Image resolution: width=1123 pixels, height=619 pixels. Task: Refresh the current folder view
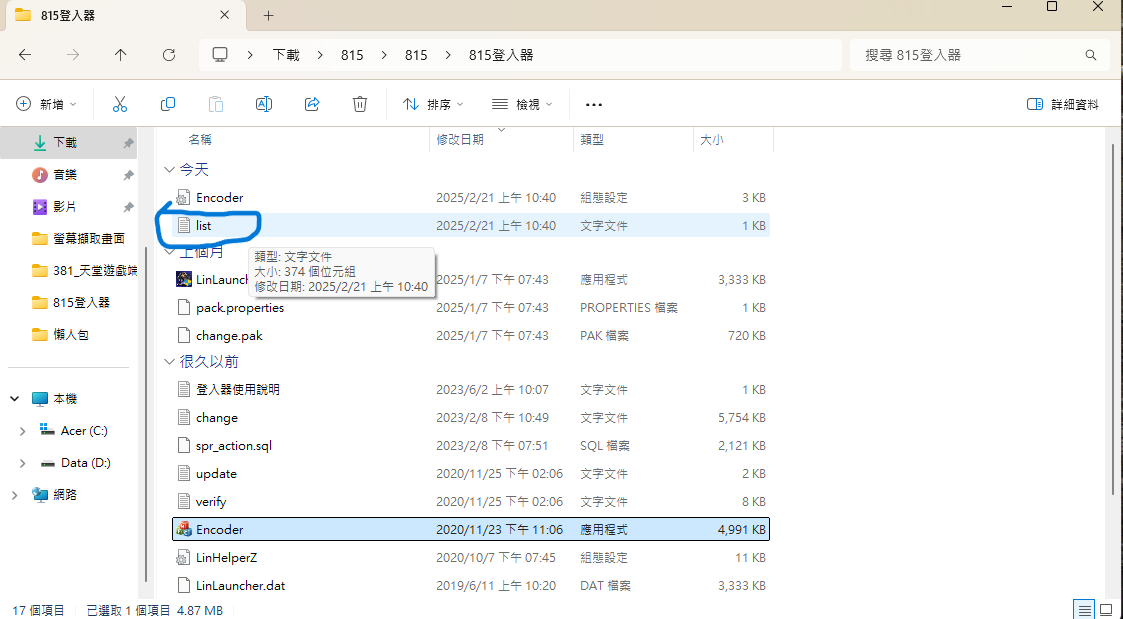[169, 55]
